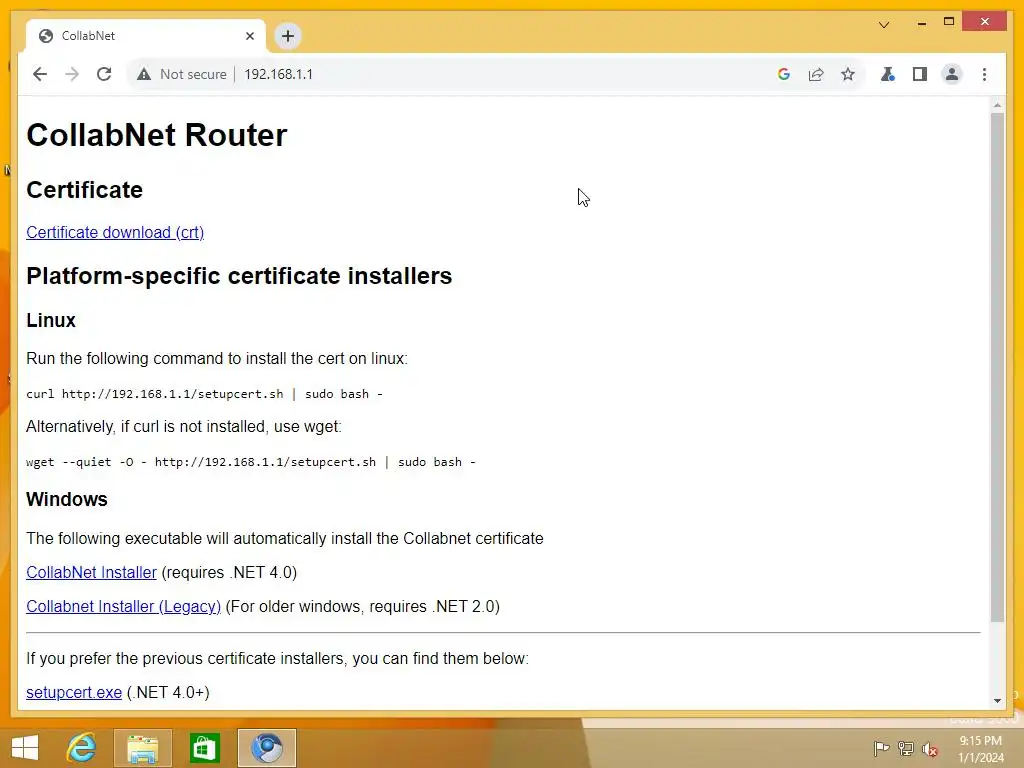Click the network tray icon
Screen dimensions: 1024x768
[906, 748]
